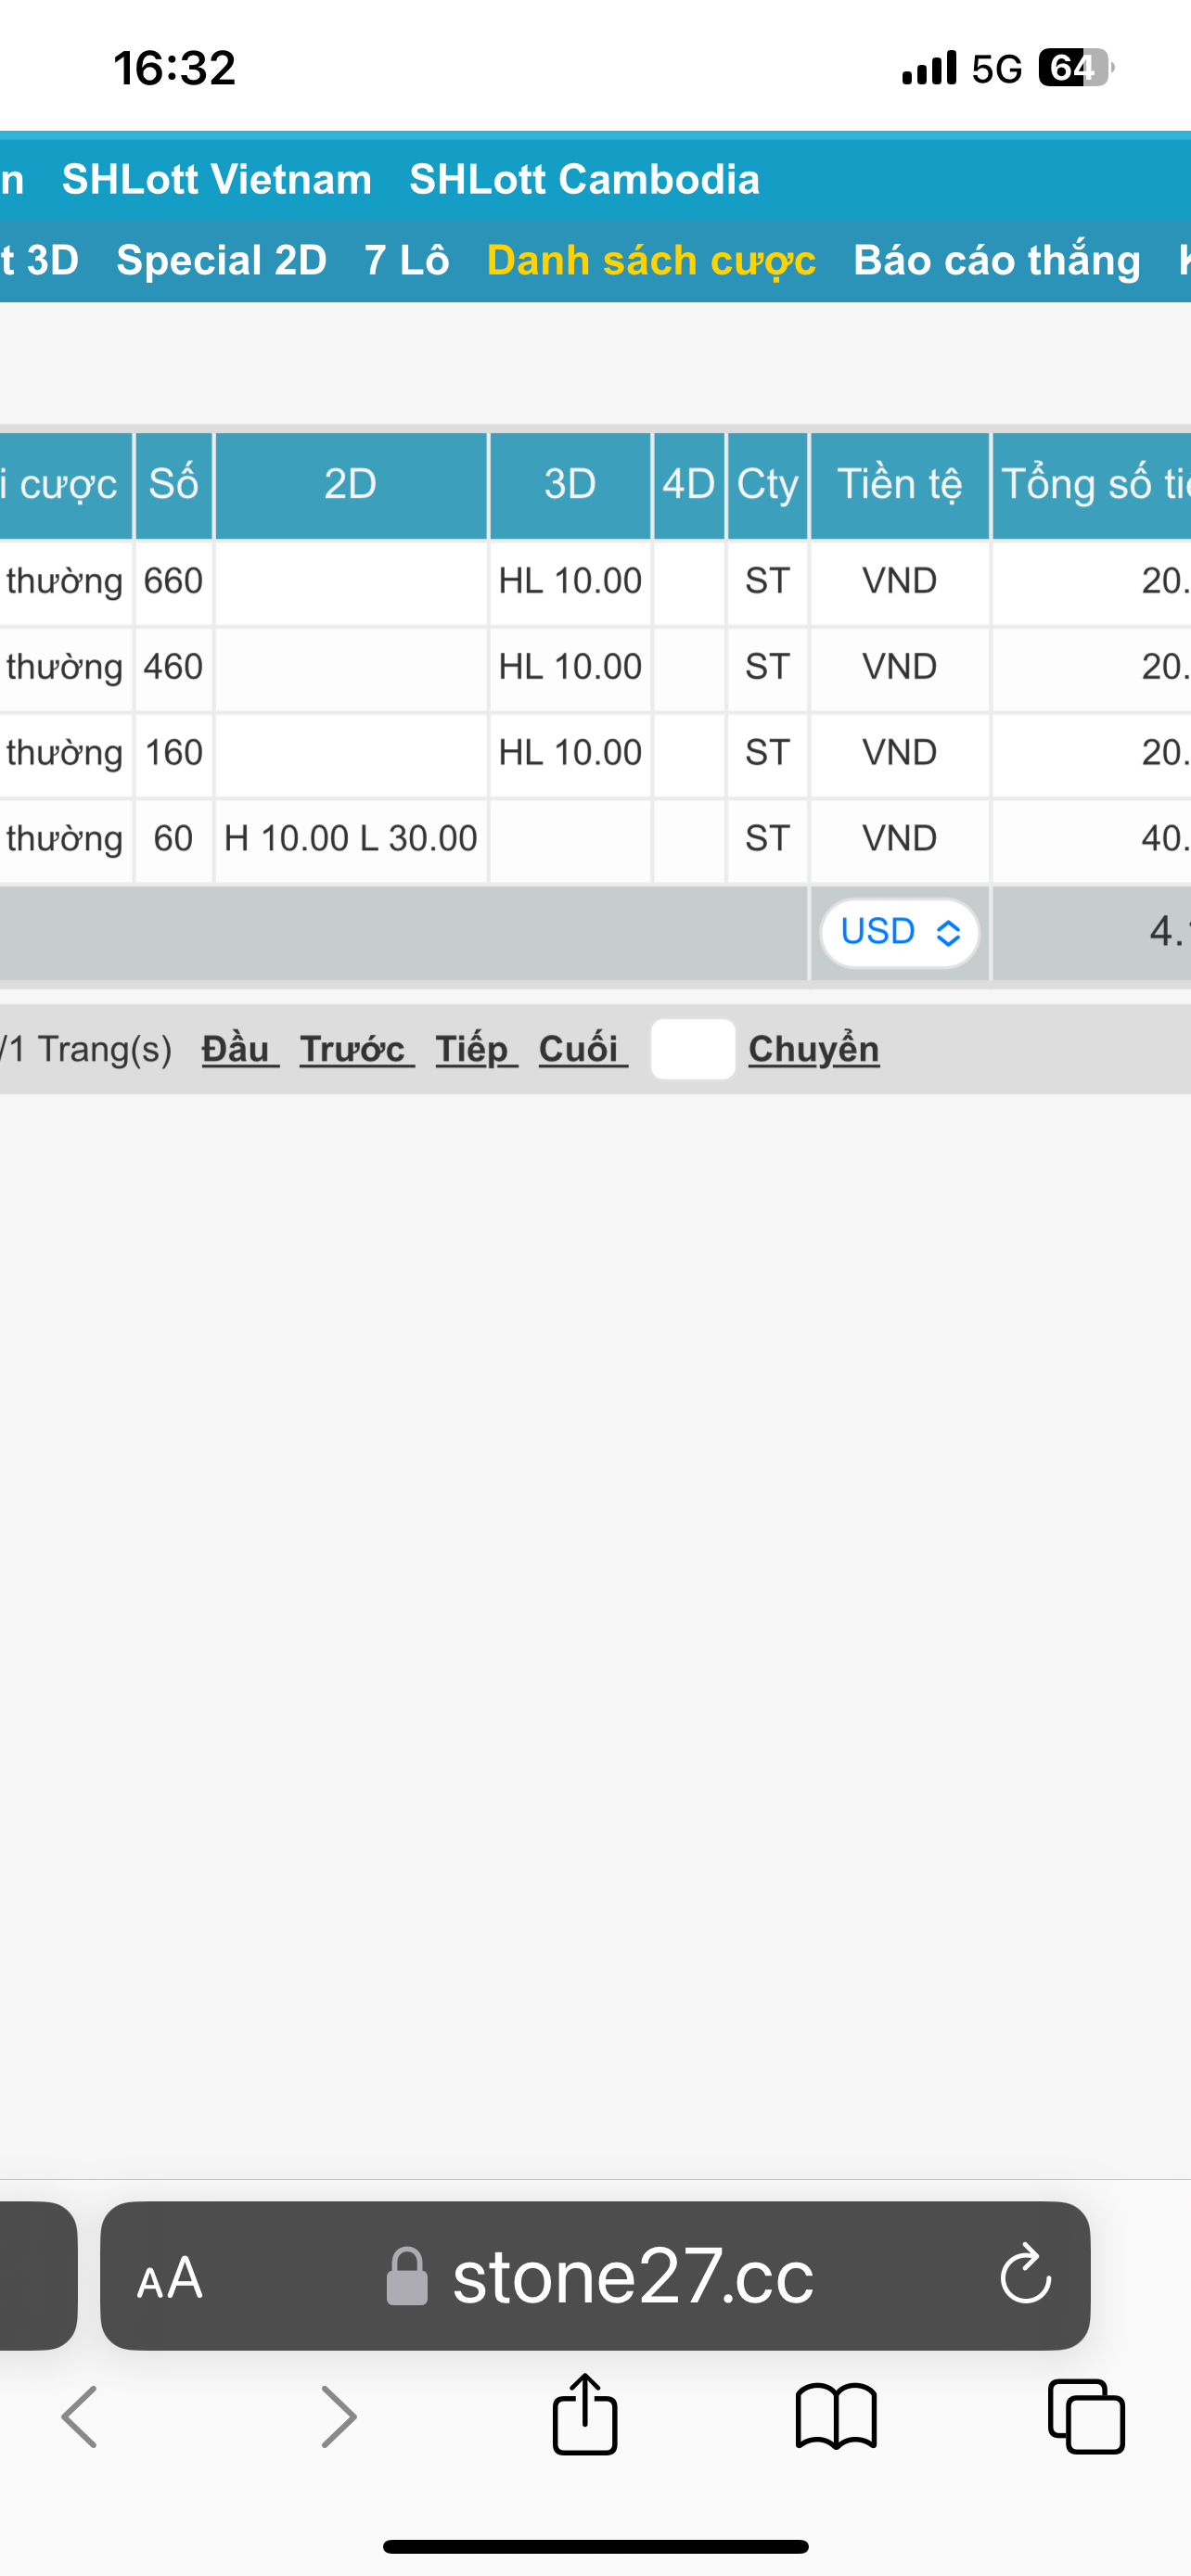Switch to SHLott Vietnam tab
Viewport: 1191px width, 2576px height.
click(x=217, y=179)
